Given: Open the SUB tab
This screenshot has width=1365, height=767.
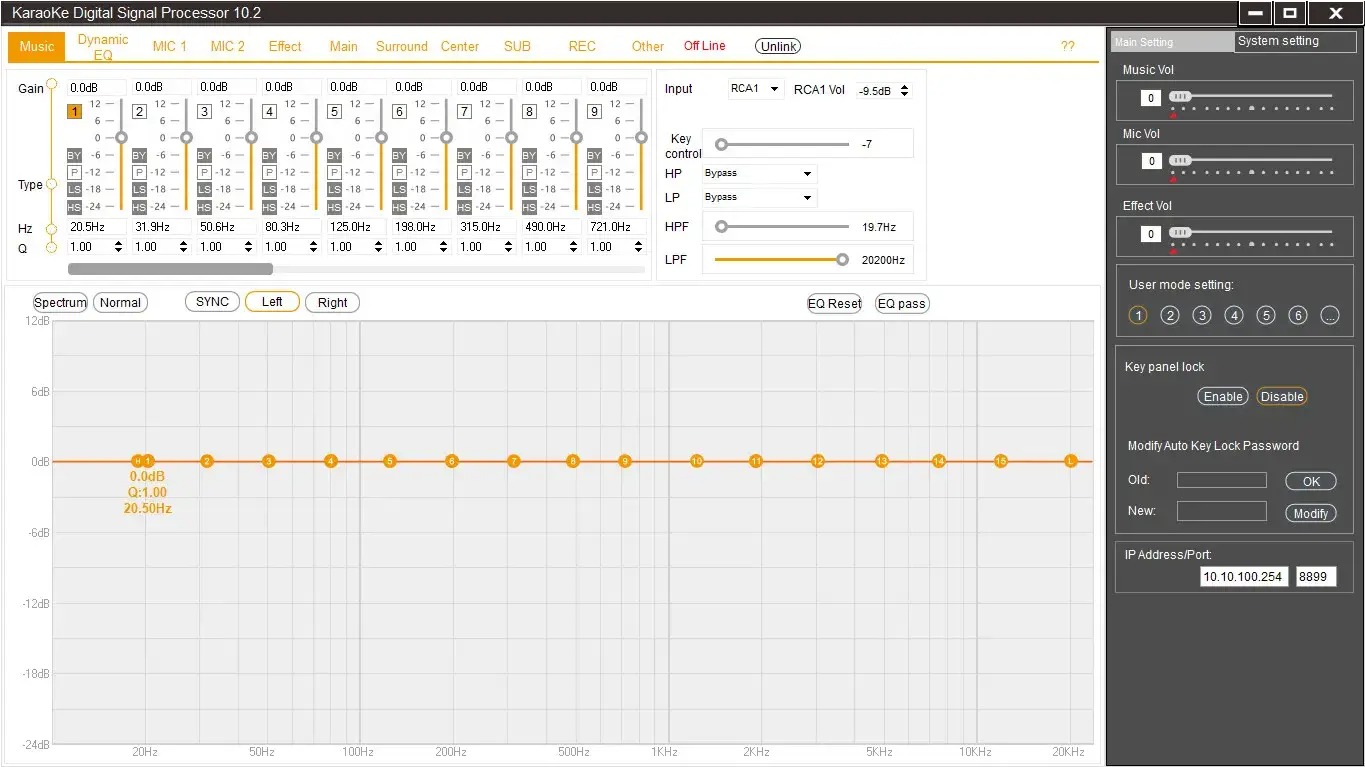Looking at the screenshot, I should (x=517, y=46).
